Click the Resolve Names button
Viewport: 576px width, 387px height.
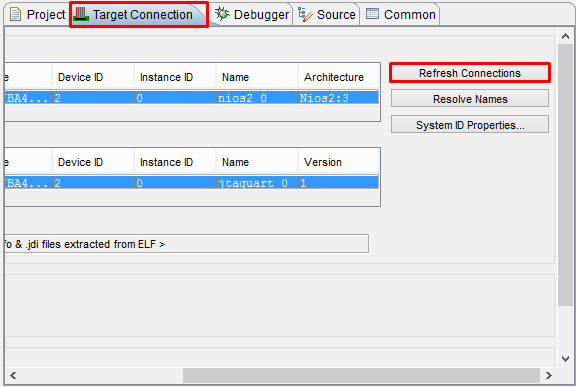tap(470, 99)
